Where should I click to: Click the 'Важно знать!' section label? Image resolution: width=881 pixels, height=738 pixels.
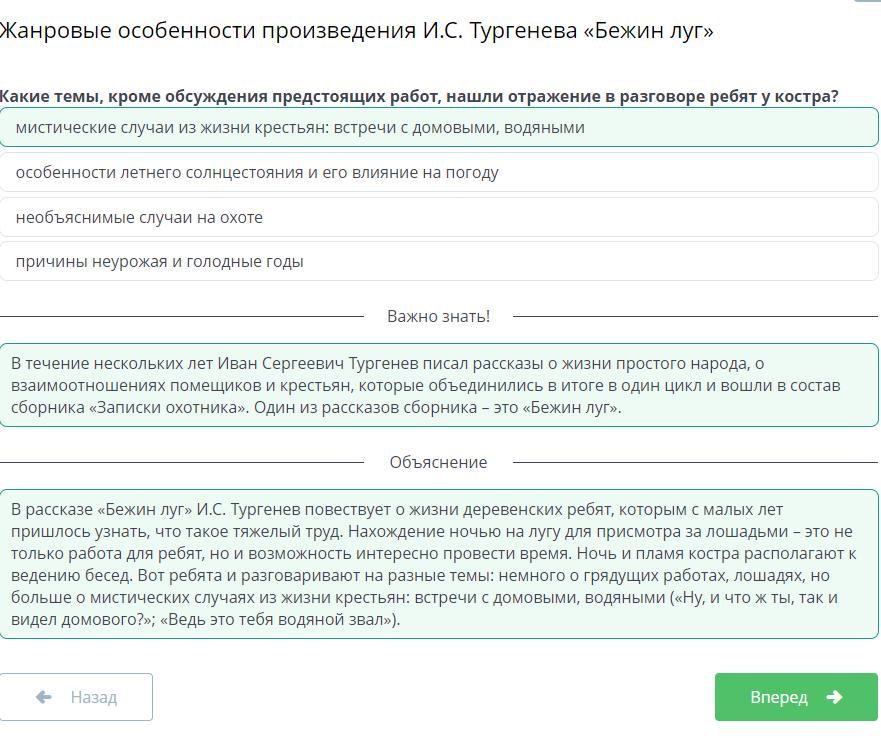click(438, 316)
